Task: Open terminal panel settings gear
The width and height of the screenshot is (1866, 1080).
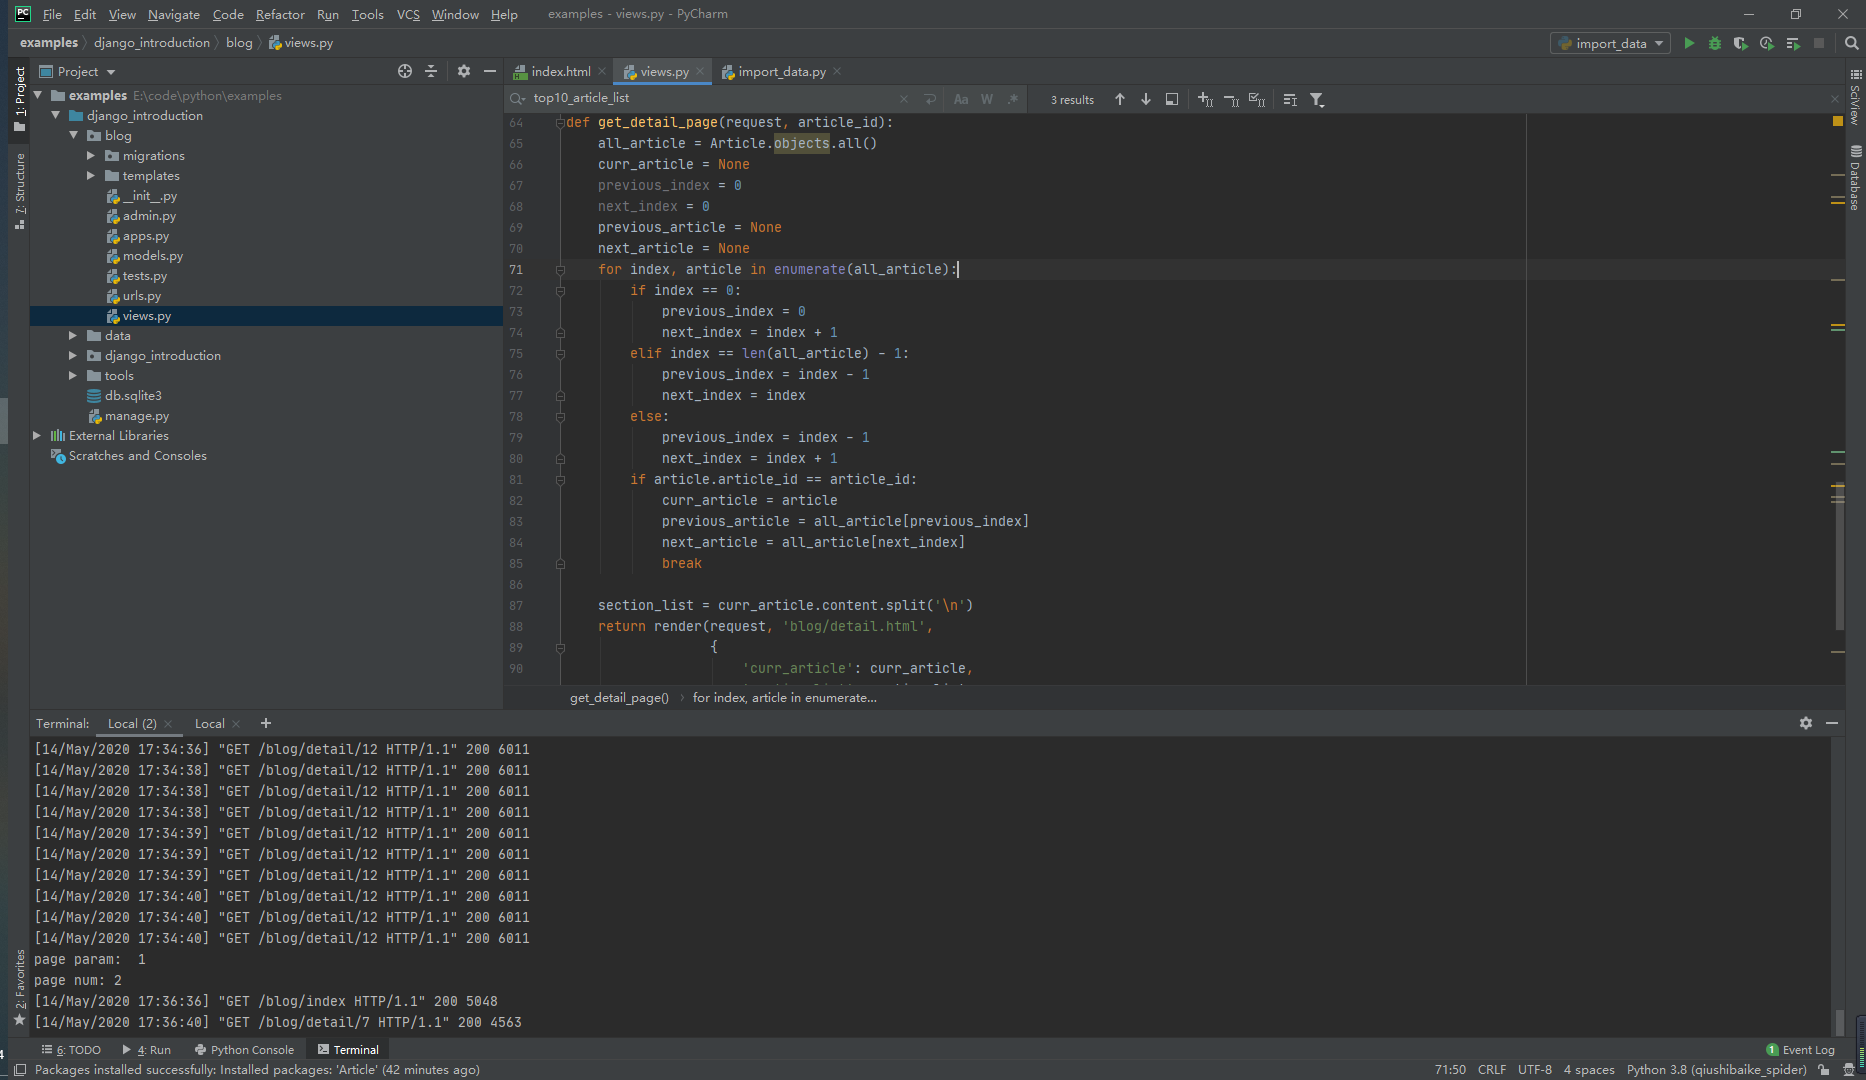Action: coord(1806,723)
